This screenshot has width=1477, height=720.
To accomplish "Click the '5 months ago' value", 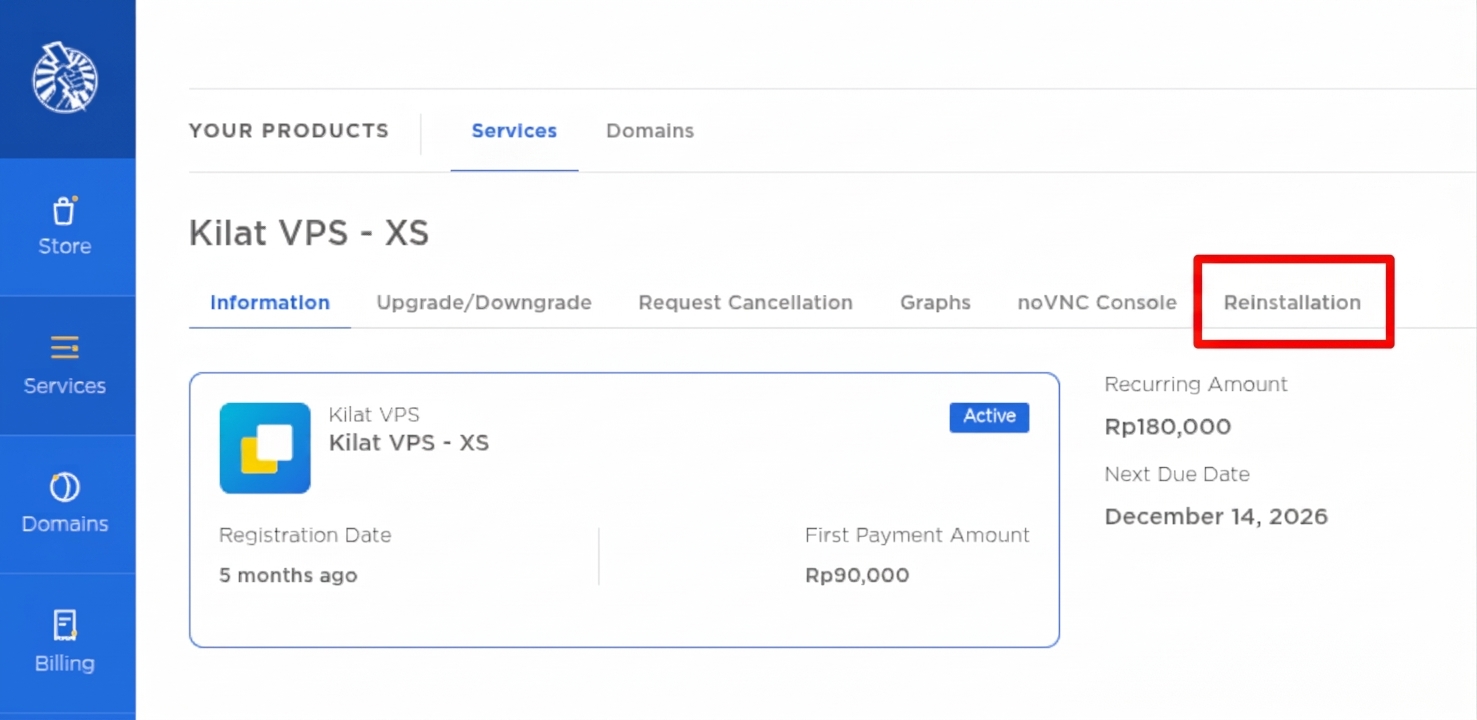I will point(288,576).
